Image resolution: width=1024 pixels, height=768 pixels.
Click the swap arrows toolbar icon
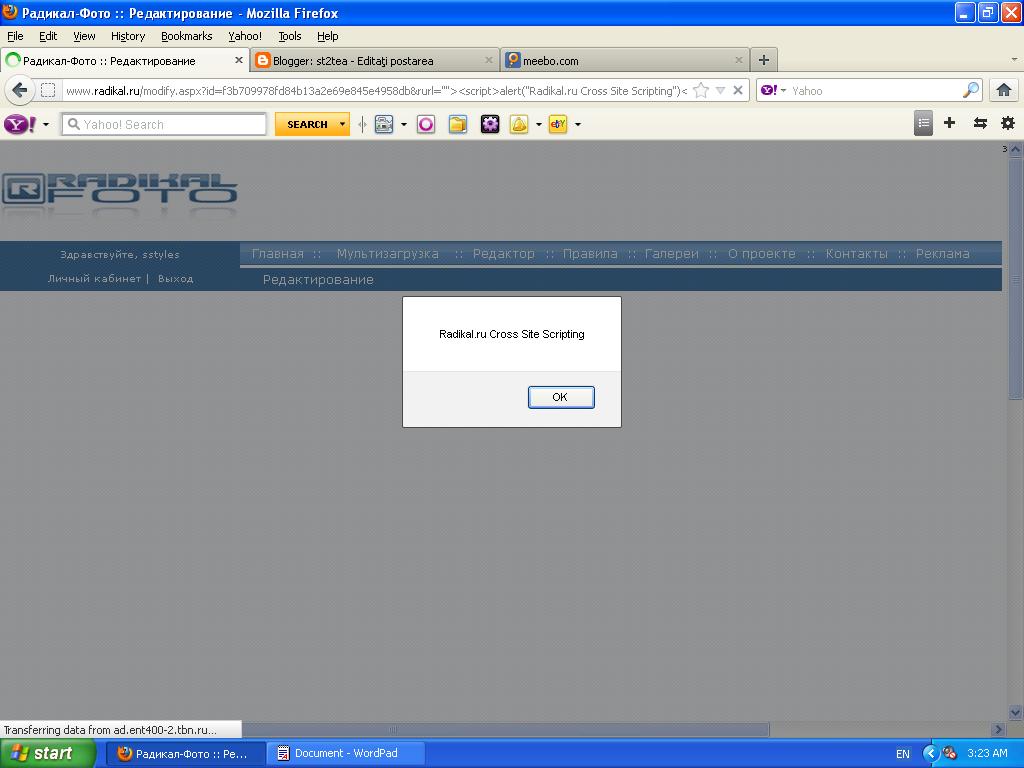click(x=980, y=123)
